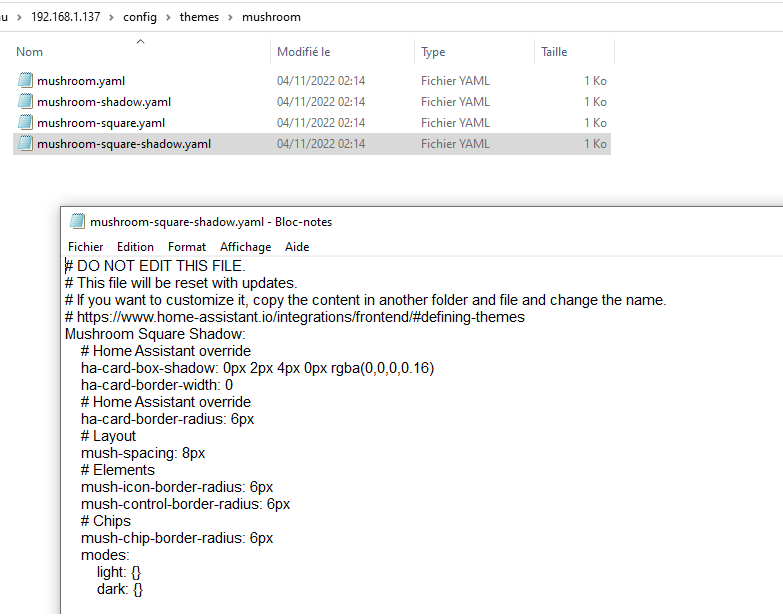This screenshot has height=616, width=783.
Task: Select the mushroom-shadow.yaml file icon
Action: point(26,102)
